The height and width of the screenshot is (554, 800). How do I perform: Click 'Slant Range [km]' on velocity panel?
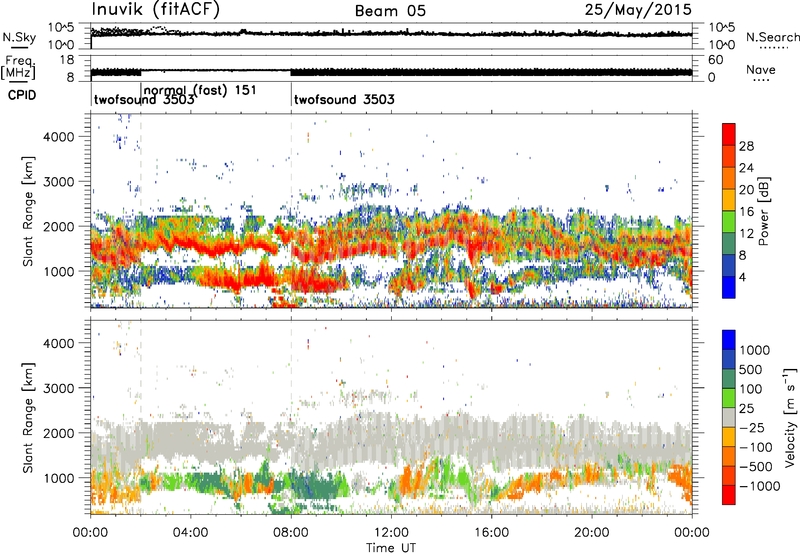click(x=28, y=418)
